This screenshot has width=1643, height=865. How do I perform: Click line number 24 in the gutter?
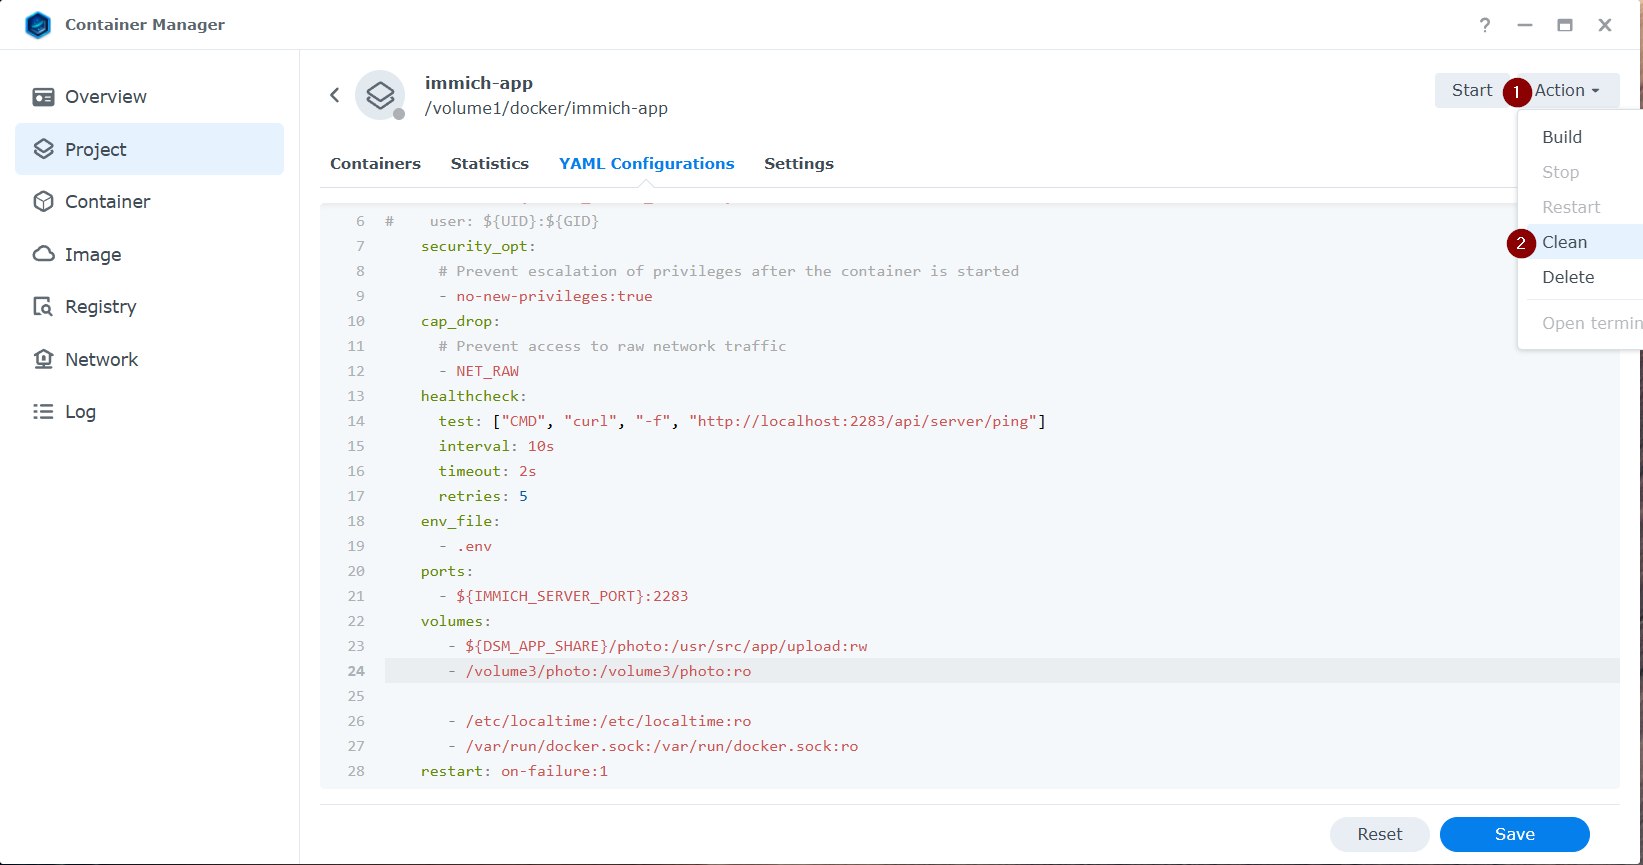tap(356, 671)
